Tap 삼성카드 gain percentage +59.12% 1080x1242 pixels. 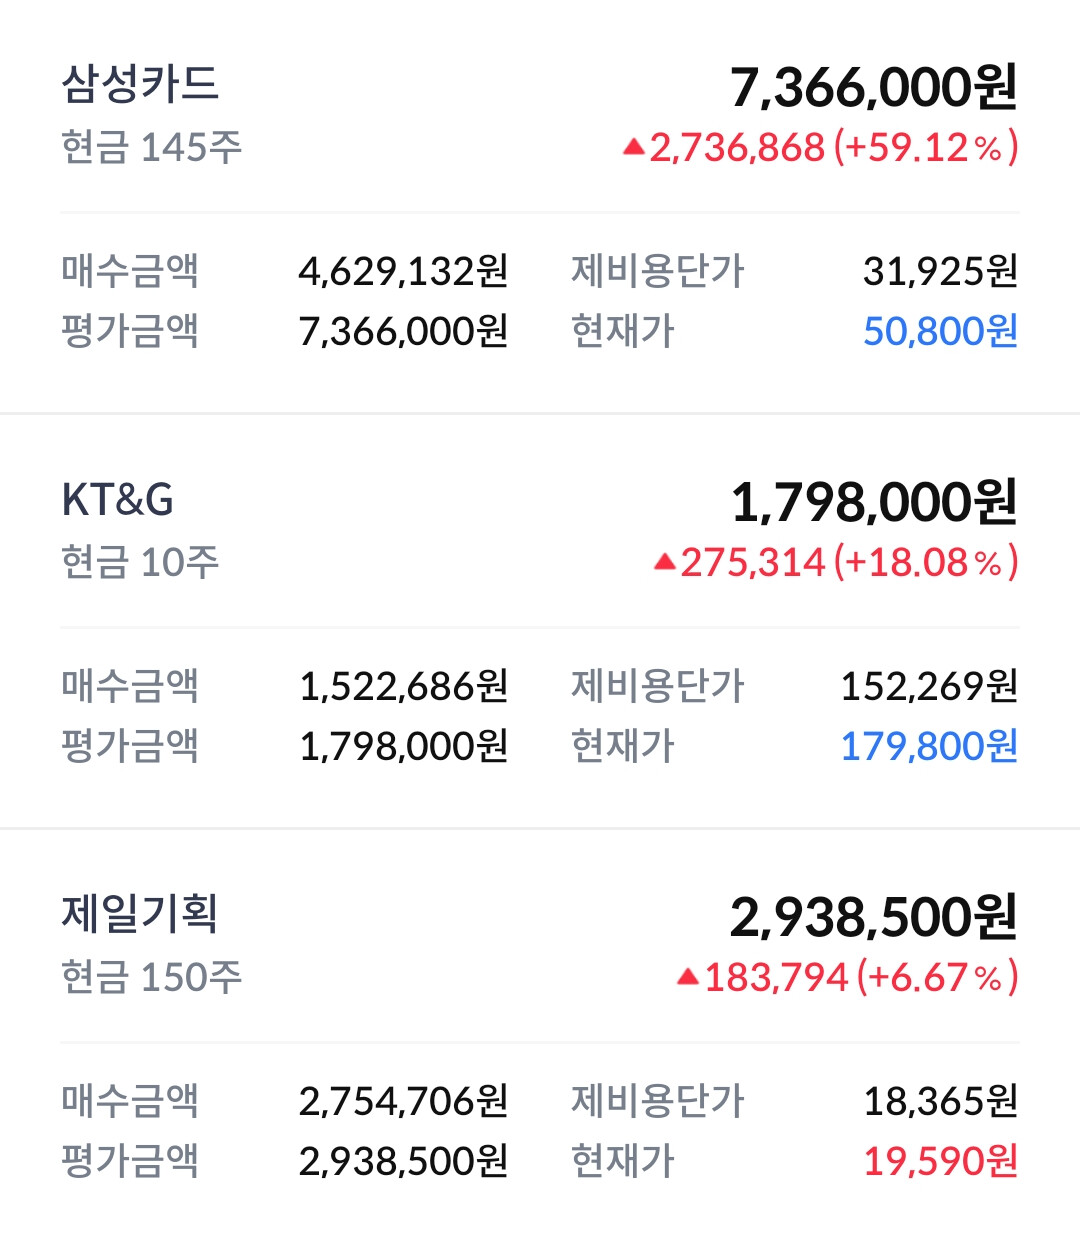926,148
